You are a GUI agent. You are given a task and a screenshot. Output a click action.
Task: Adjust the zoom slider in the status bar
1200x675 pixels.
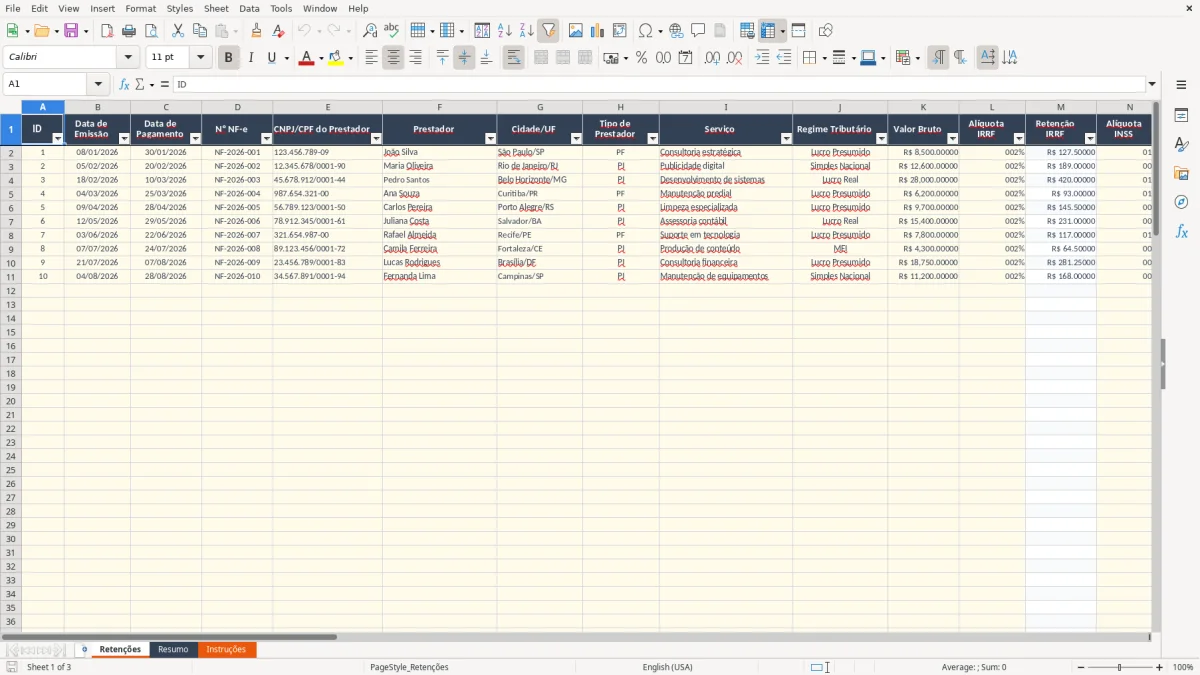click(x=1120, y=667)
